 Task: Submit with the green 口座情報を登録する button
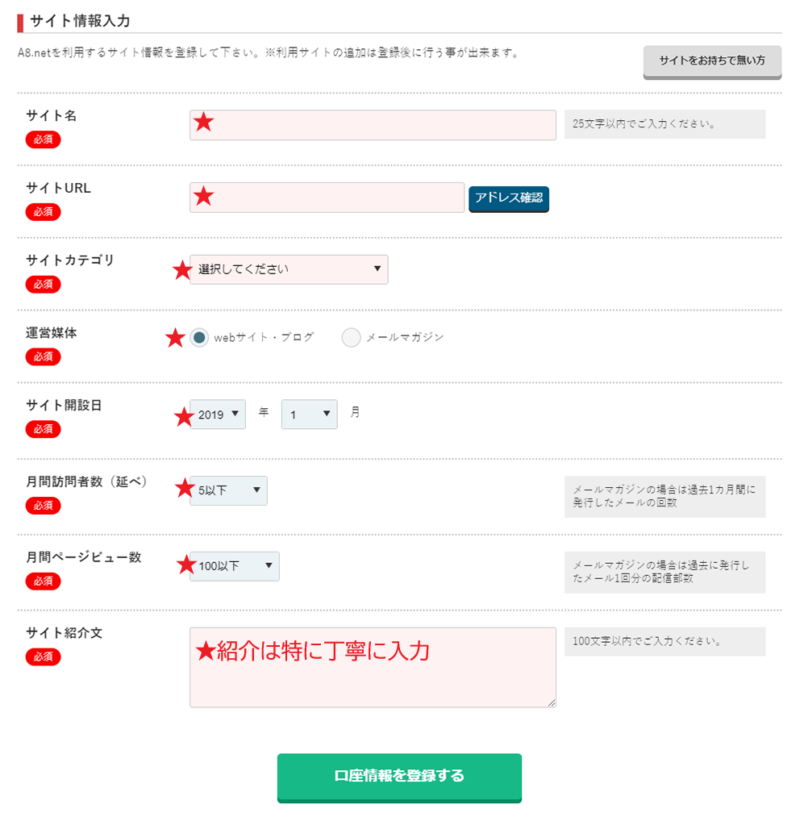[399, 777]
